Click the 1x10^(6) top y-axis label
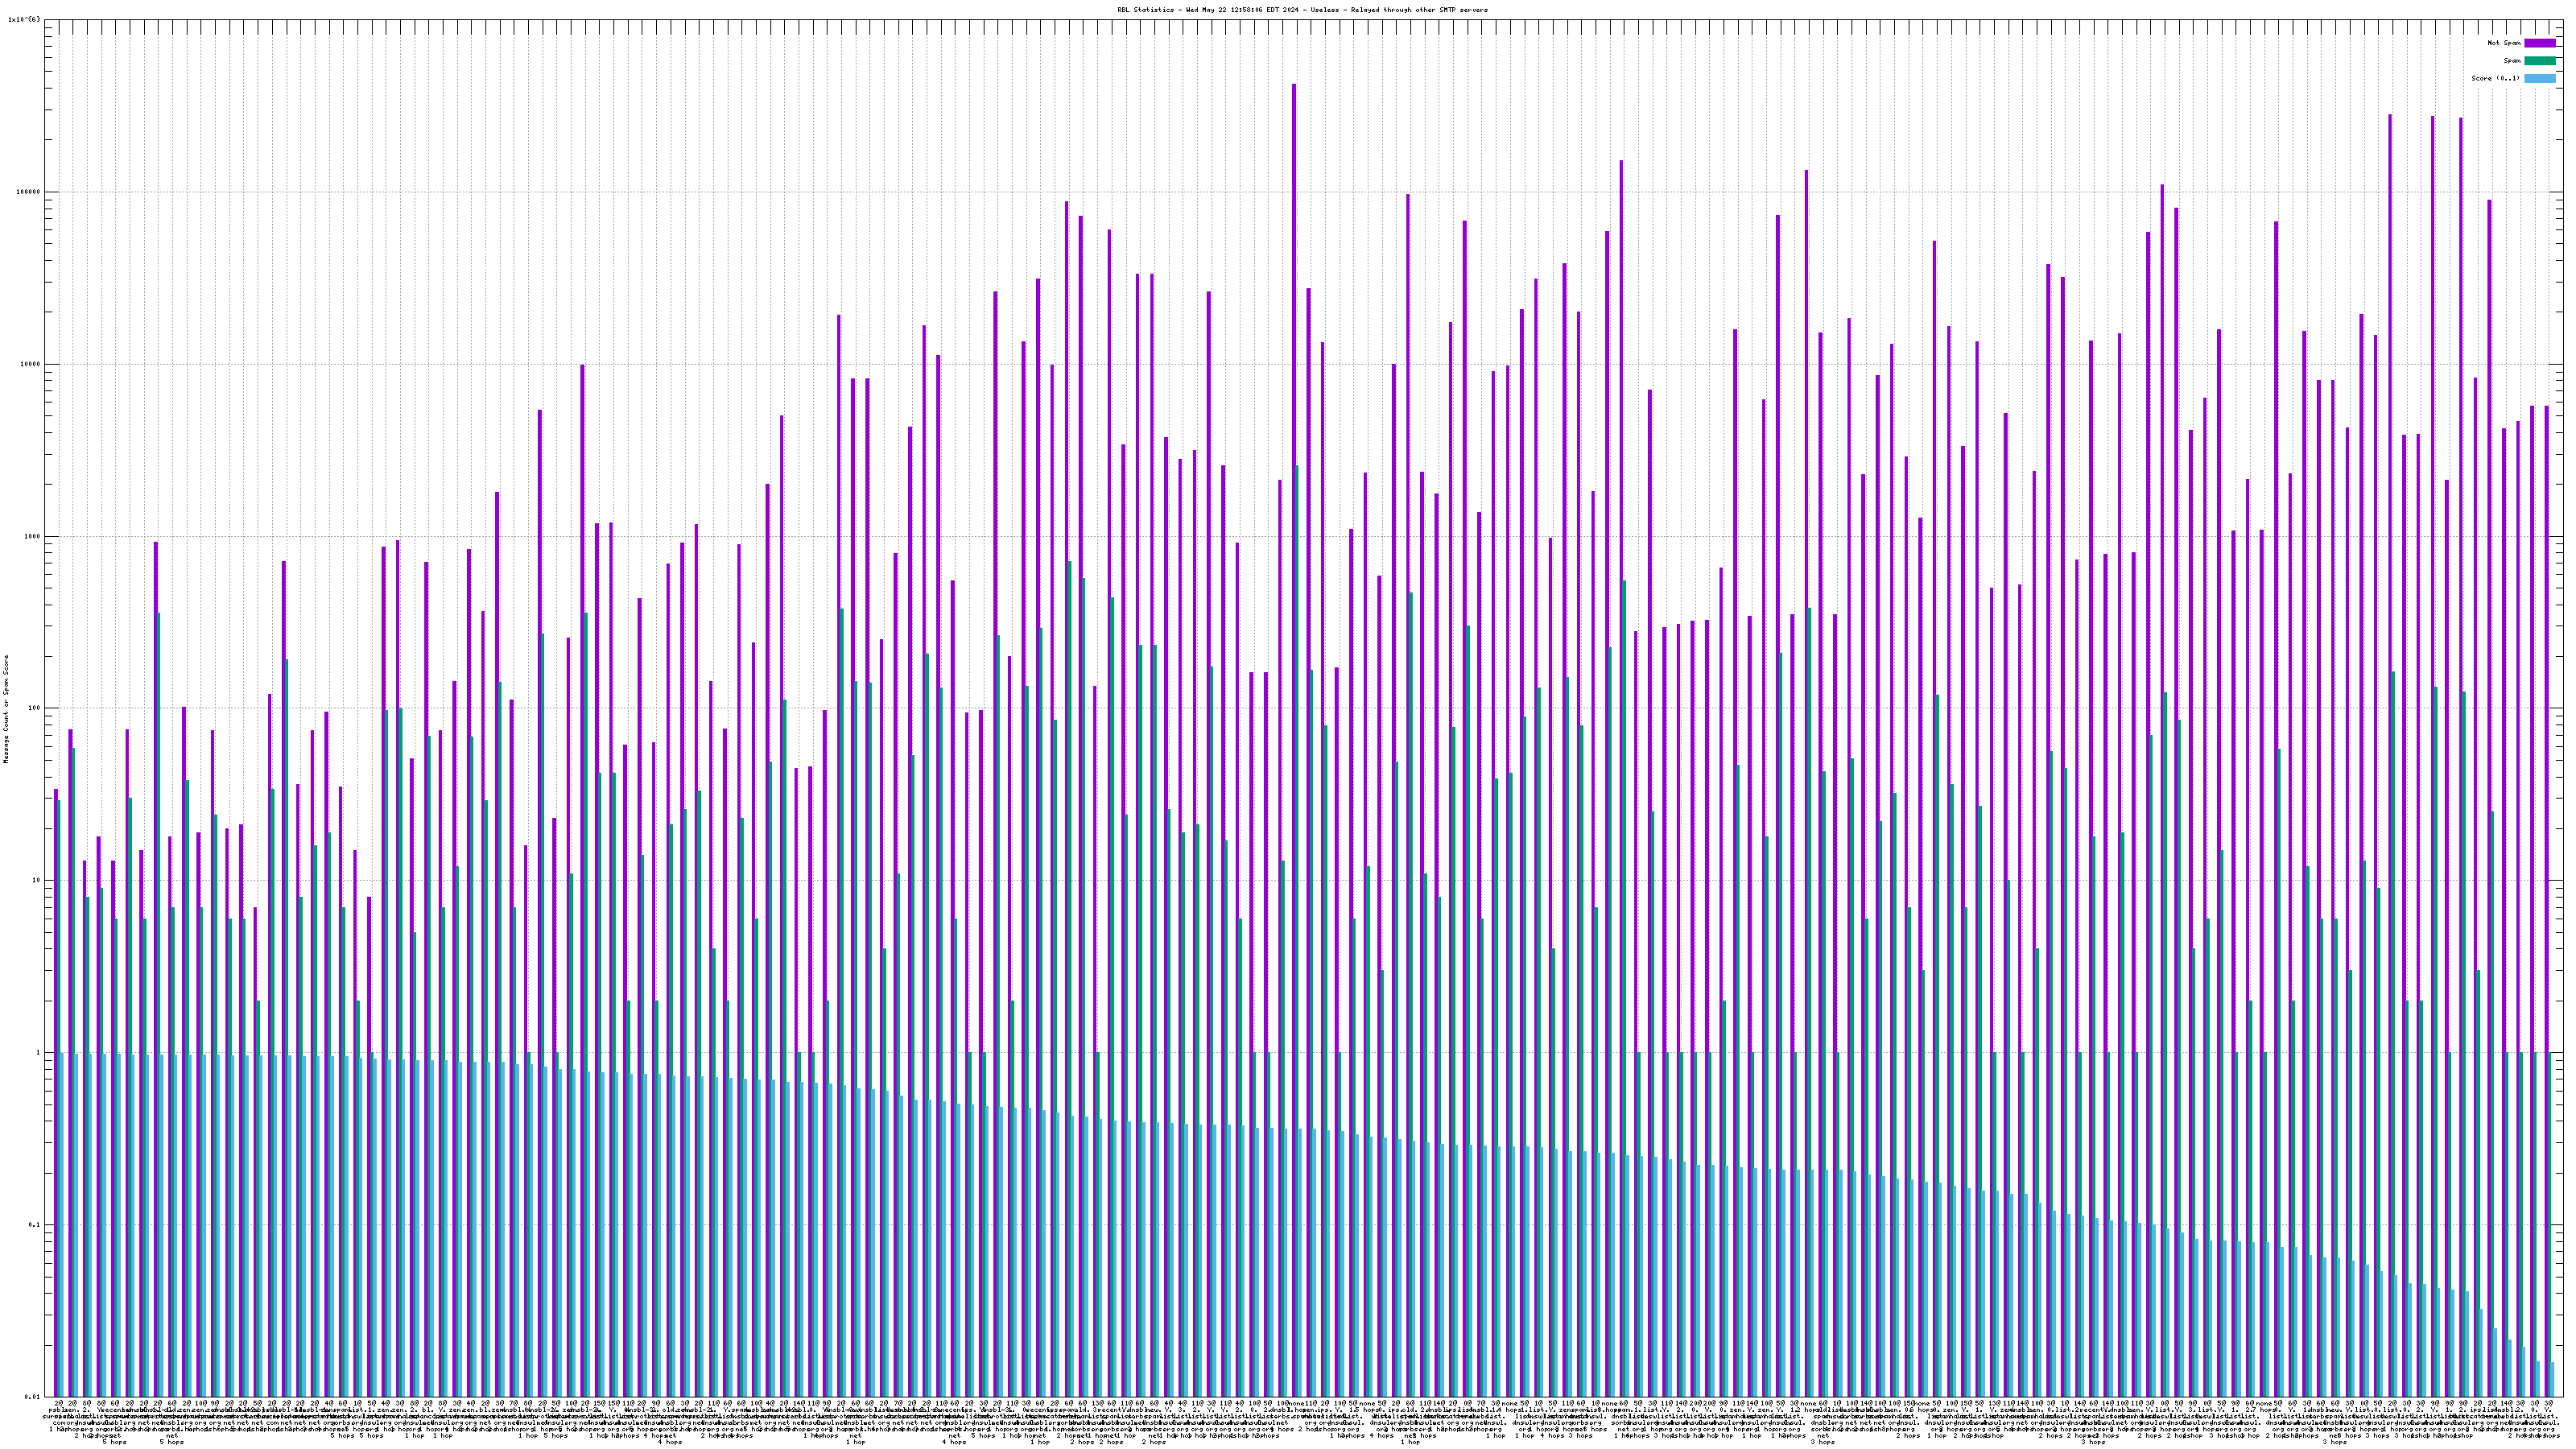The width and height of the screenshot is (2576, 1449). pyautogui.click(x=25, y=19)
